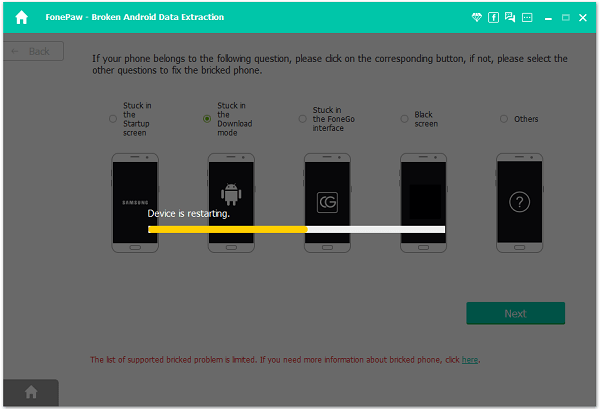Select Stuck in the FoneGo interface radio
This screenshot has height=409, width=600.
302,119
